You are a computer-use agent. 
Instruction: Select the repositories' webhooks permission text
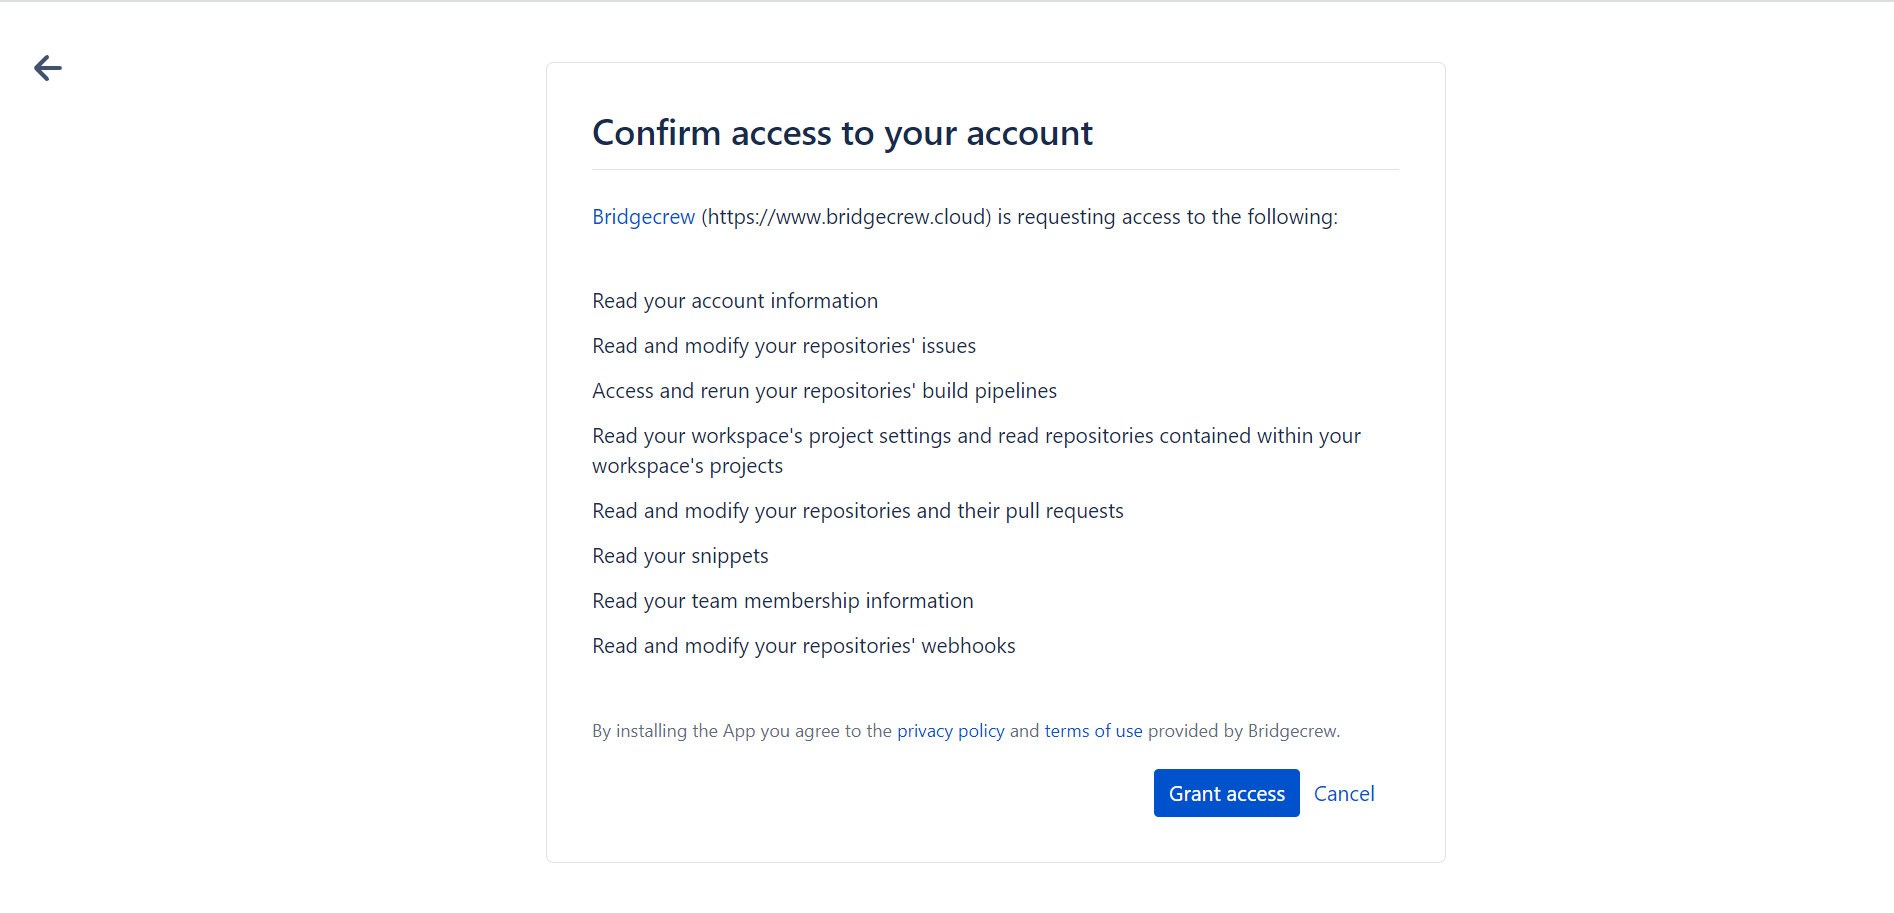point(803,646)
